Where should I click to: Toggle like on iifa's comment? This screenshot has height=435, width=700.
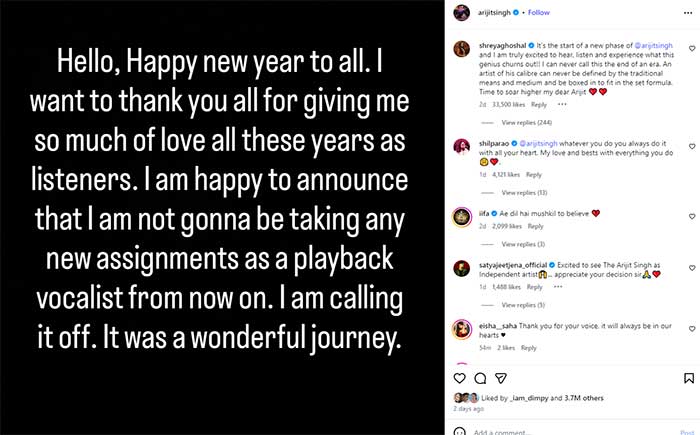tap(692, 216)
